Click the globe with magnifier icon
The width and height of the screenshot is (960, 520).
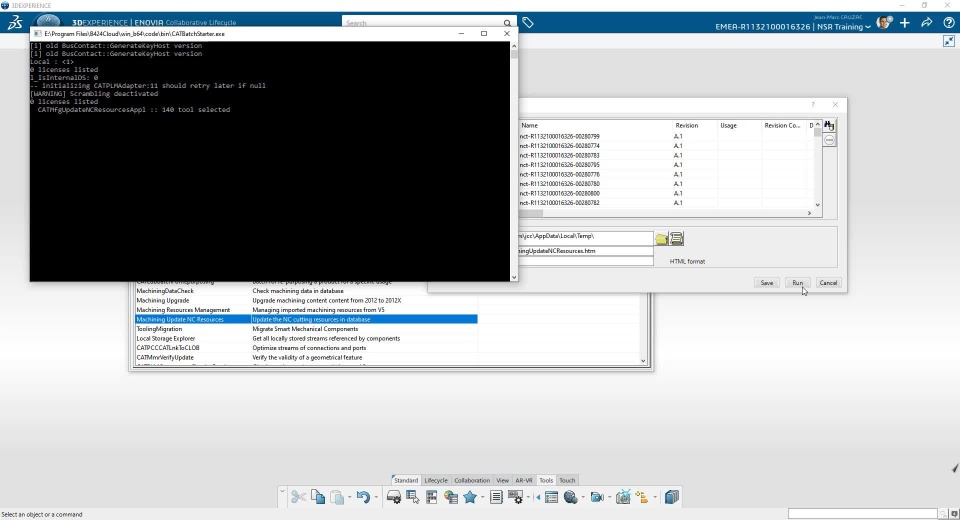pos(571,497)
